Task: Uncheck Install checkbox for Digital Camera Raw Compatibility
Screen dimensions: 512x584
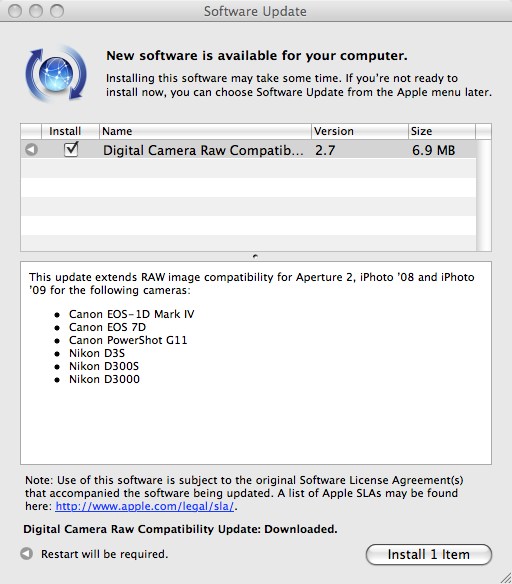Action: point(71,149)
